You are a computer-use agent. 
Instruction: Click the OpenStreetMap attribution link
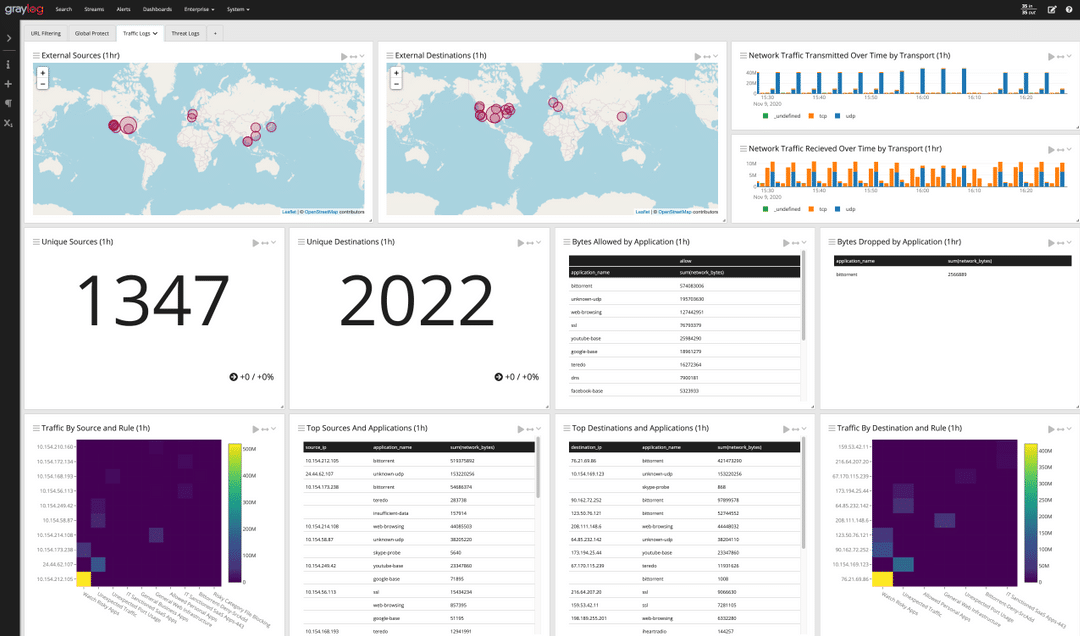(668, 211)
